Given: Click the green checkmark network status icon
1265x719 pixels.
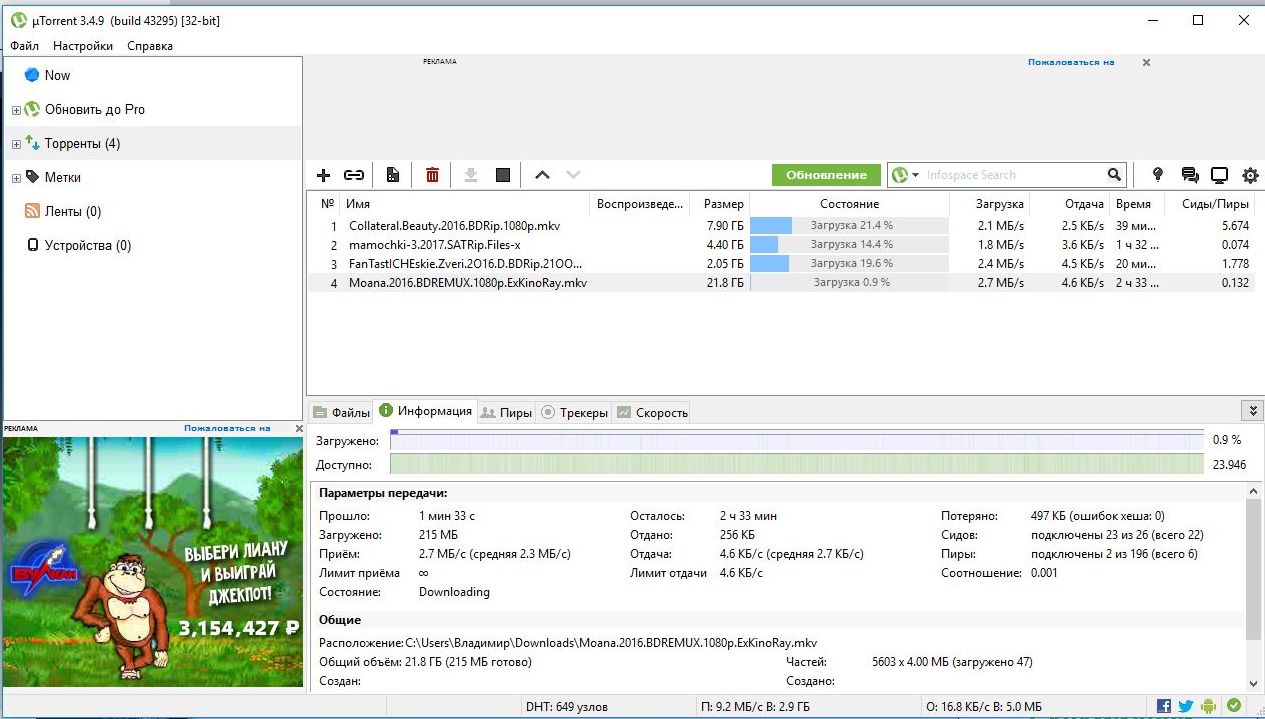Looking at the screenshot, I should 1234,707.
